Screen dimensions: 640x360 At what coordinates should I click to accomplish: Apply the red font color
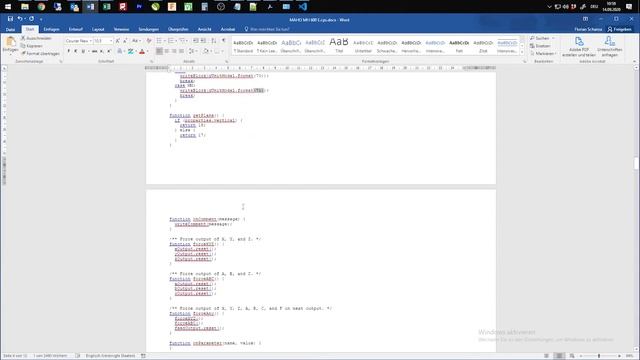pos(142,51)
